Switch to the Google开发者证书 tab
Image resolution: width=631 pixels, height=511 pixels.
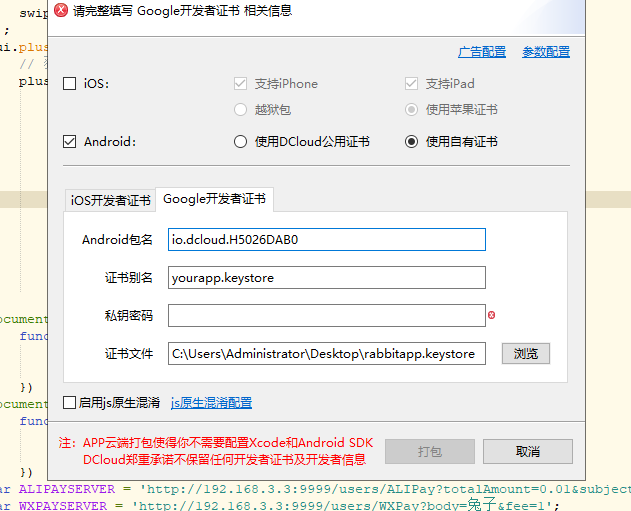pyautogui.click(x=214, y=199)
